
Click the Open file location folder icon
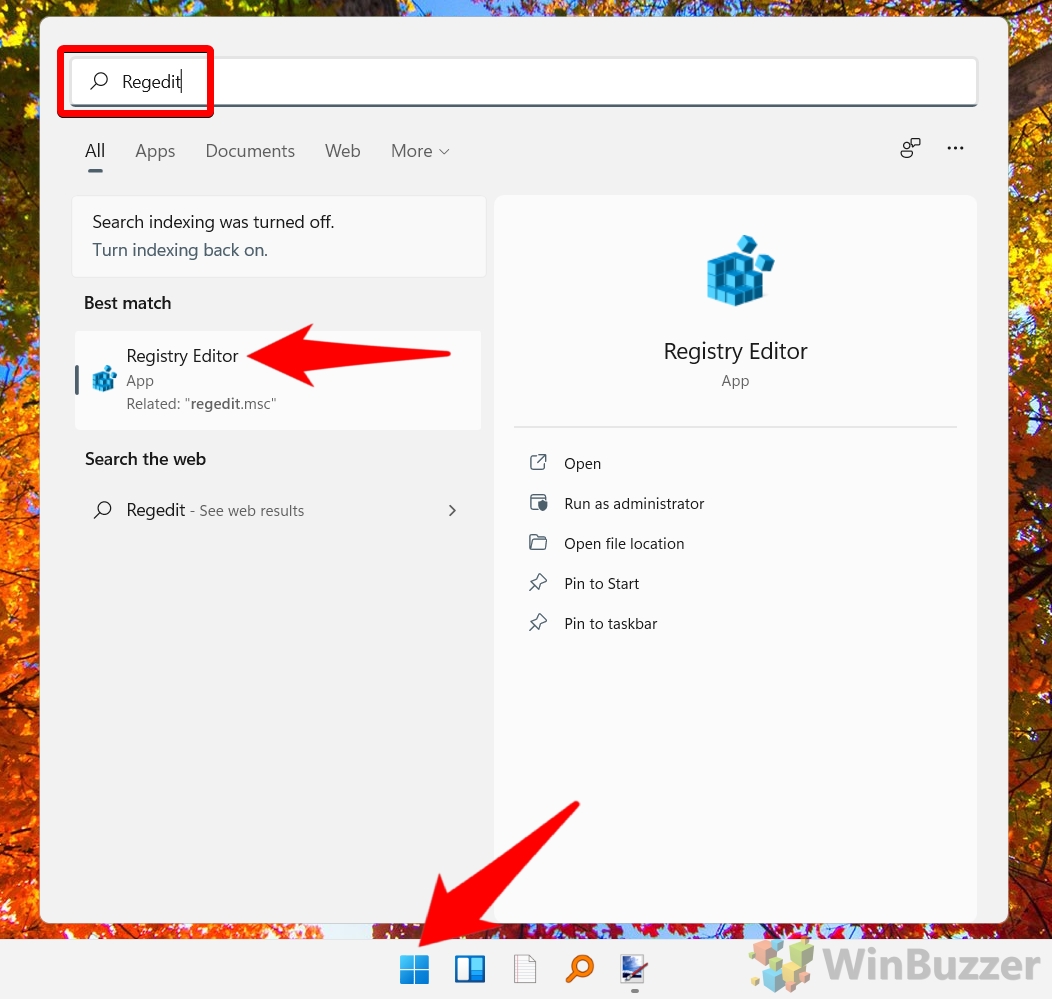click(538, 542)
